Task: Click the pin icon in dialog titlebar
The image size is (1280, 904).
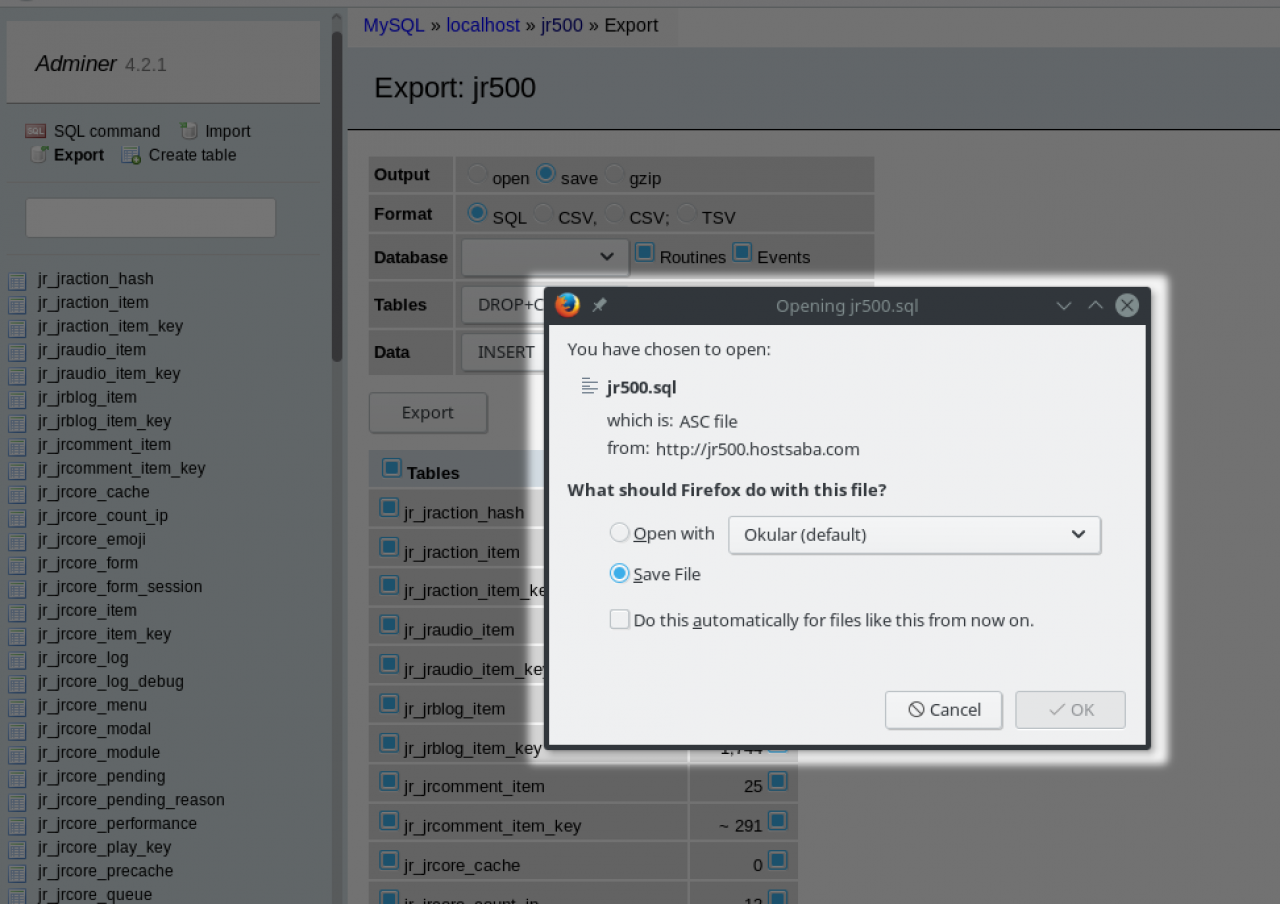Action: (x=600, y=306)
